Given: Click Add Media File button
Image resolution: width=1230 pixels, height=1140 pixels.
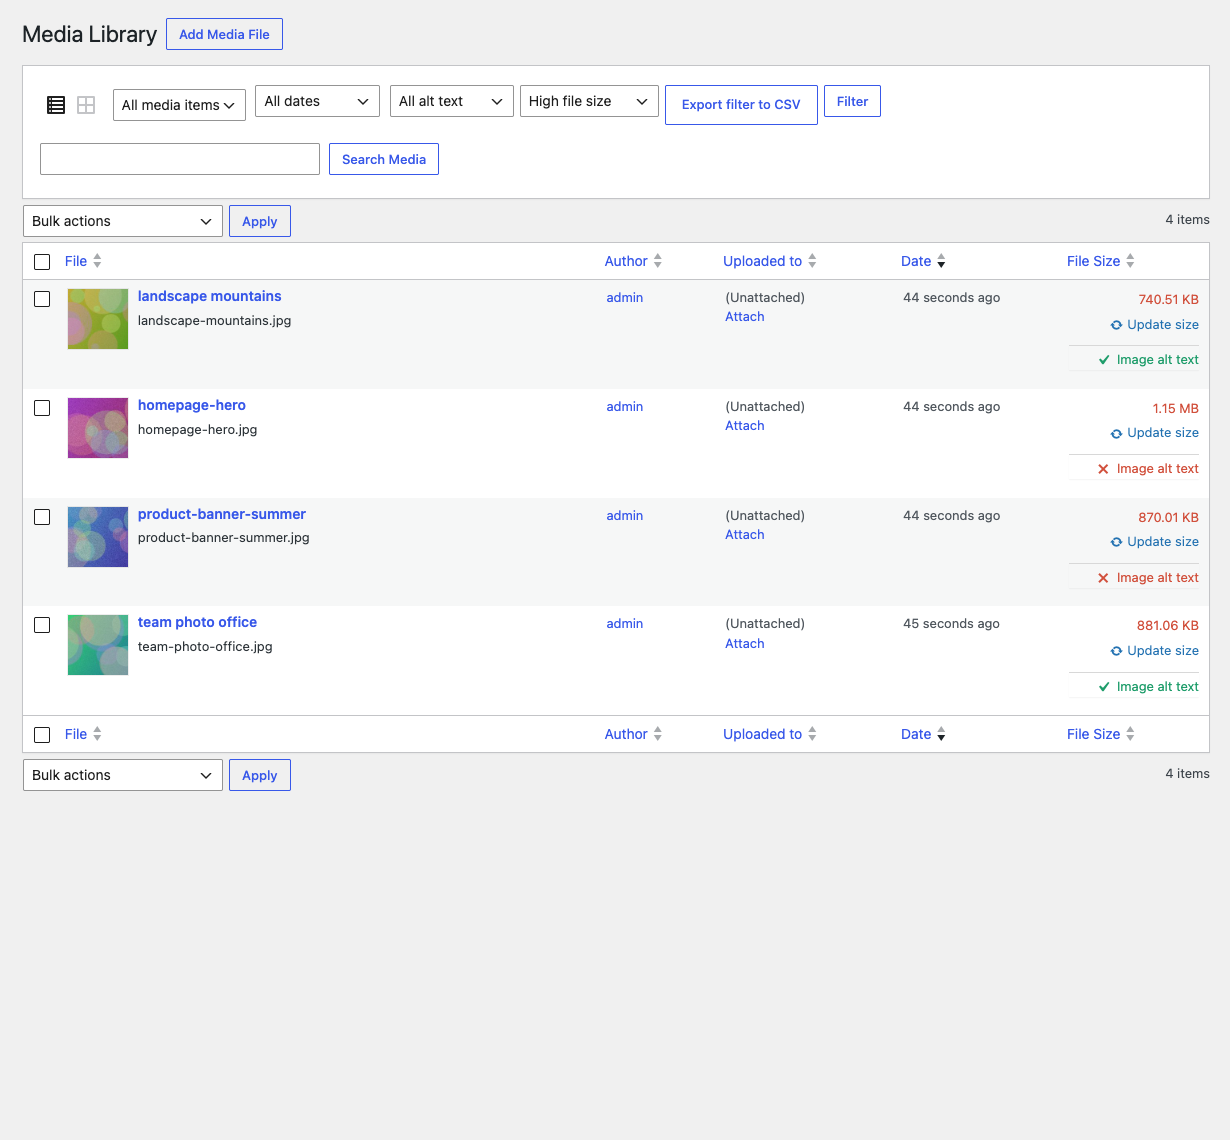Looking at the screenshot, I should click(x=224, y=34).
